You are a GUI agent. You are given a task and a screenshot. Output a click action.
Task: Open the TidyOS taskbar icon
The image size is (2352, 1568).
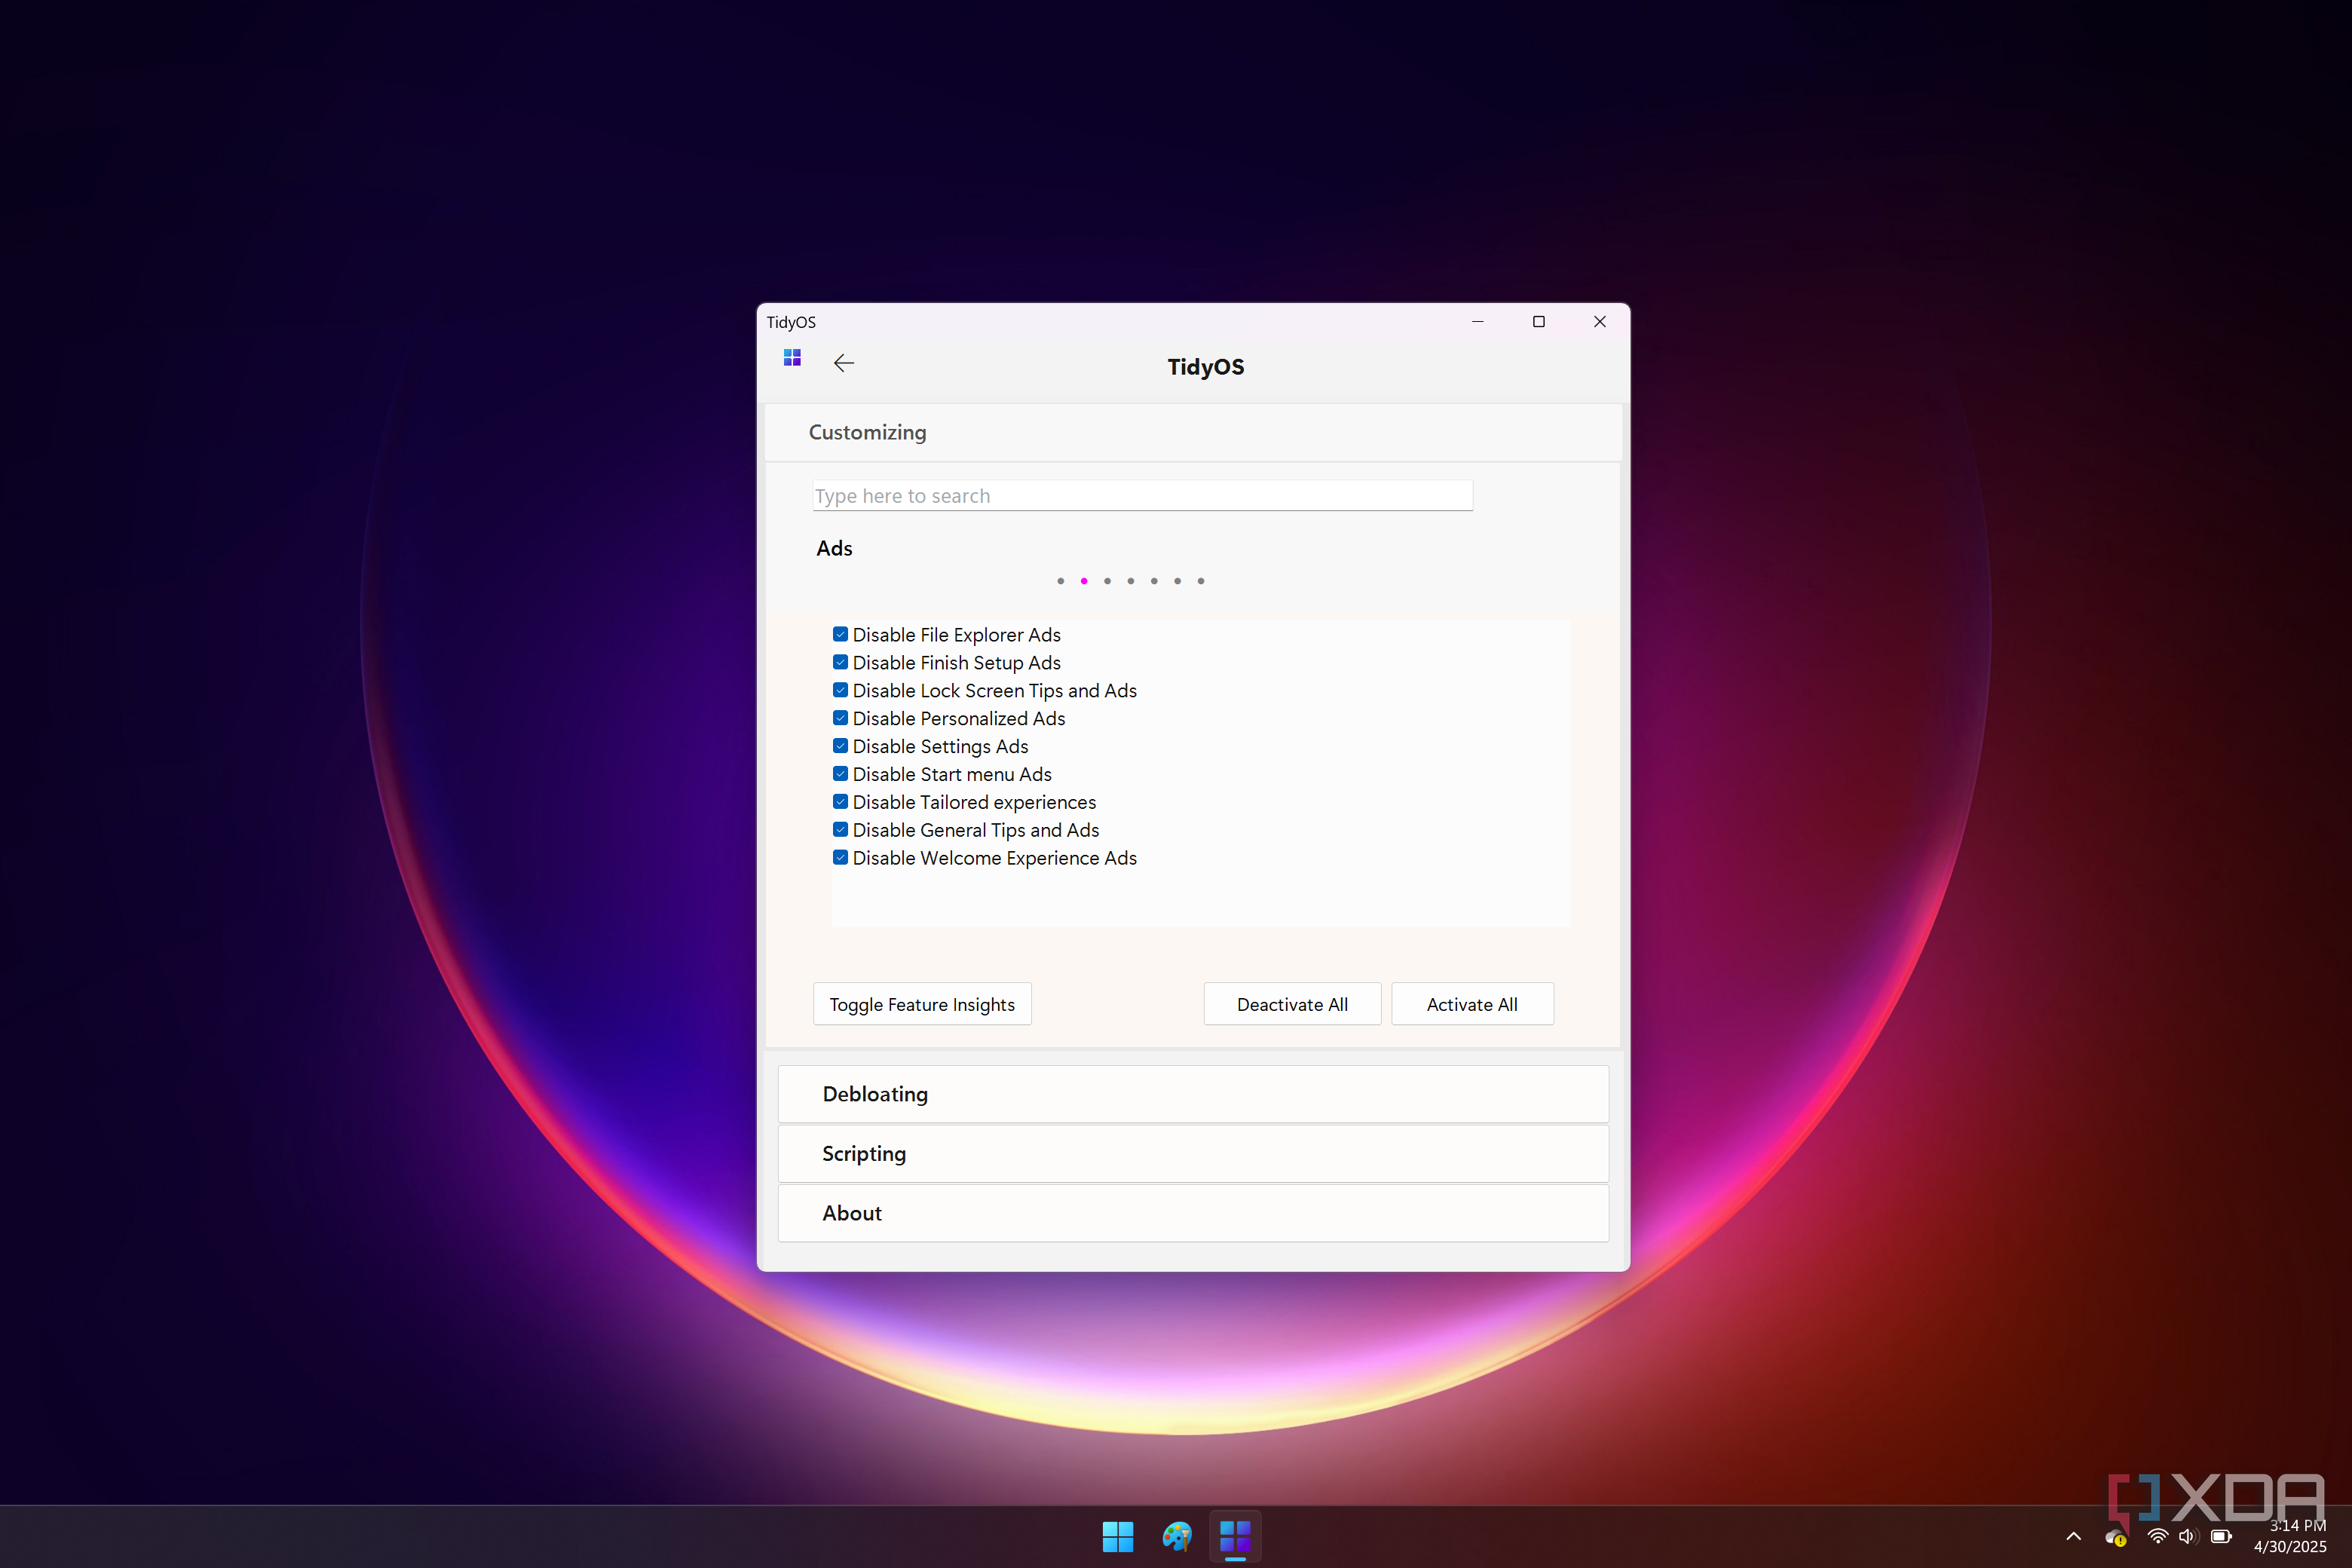click(x=1235, y=1536)
